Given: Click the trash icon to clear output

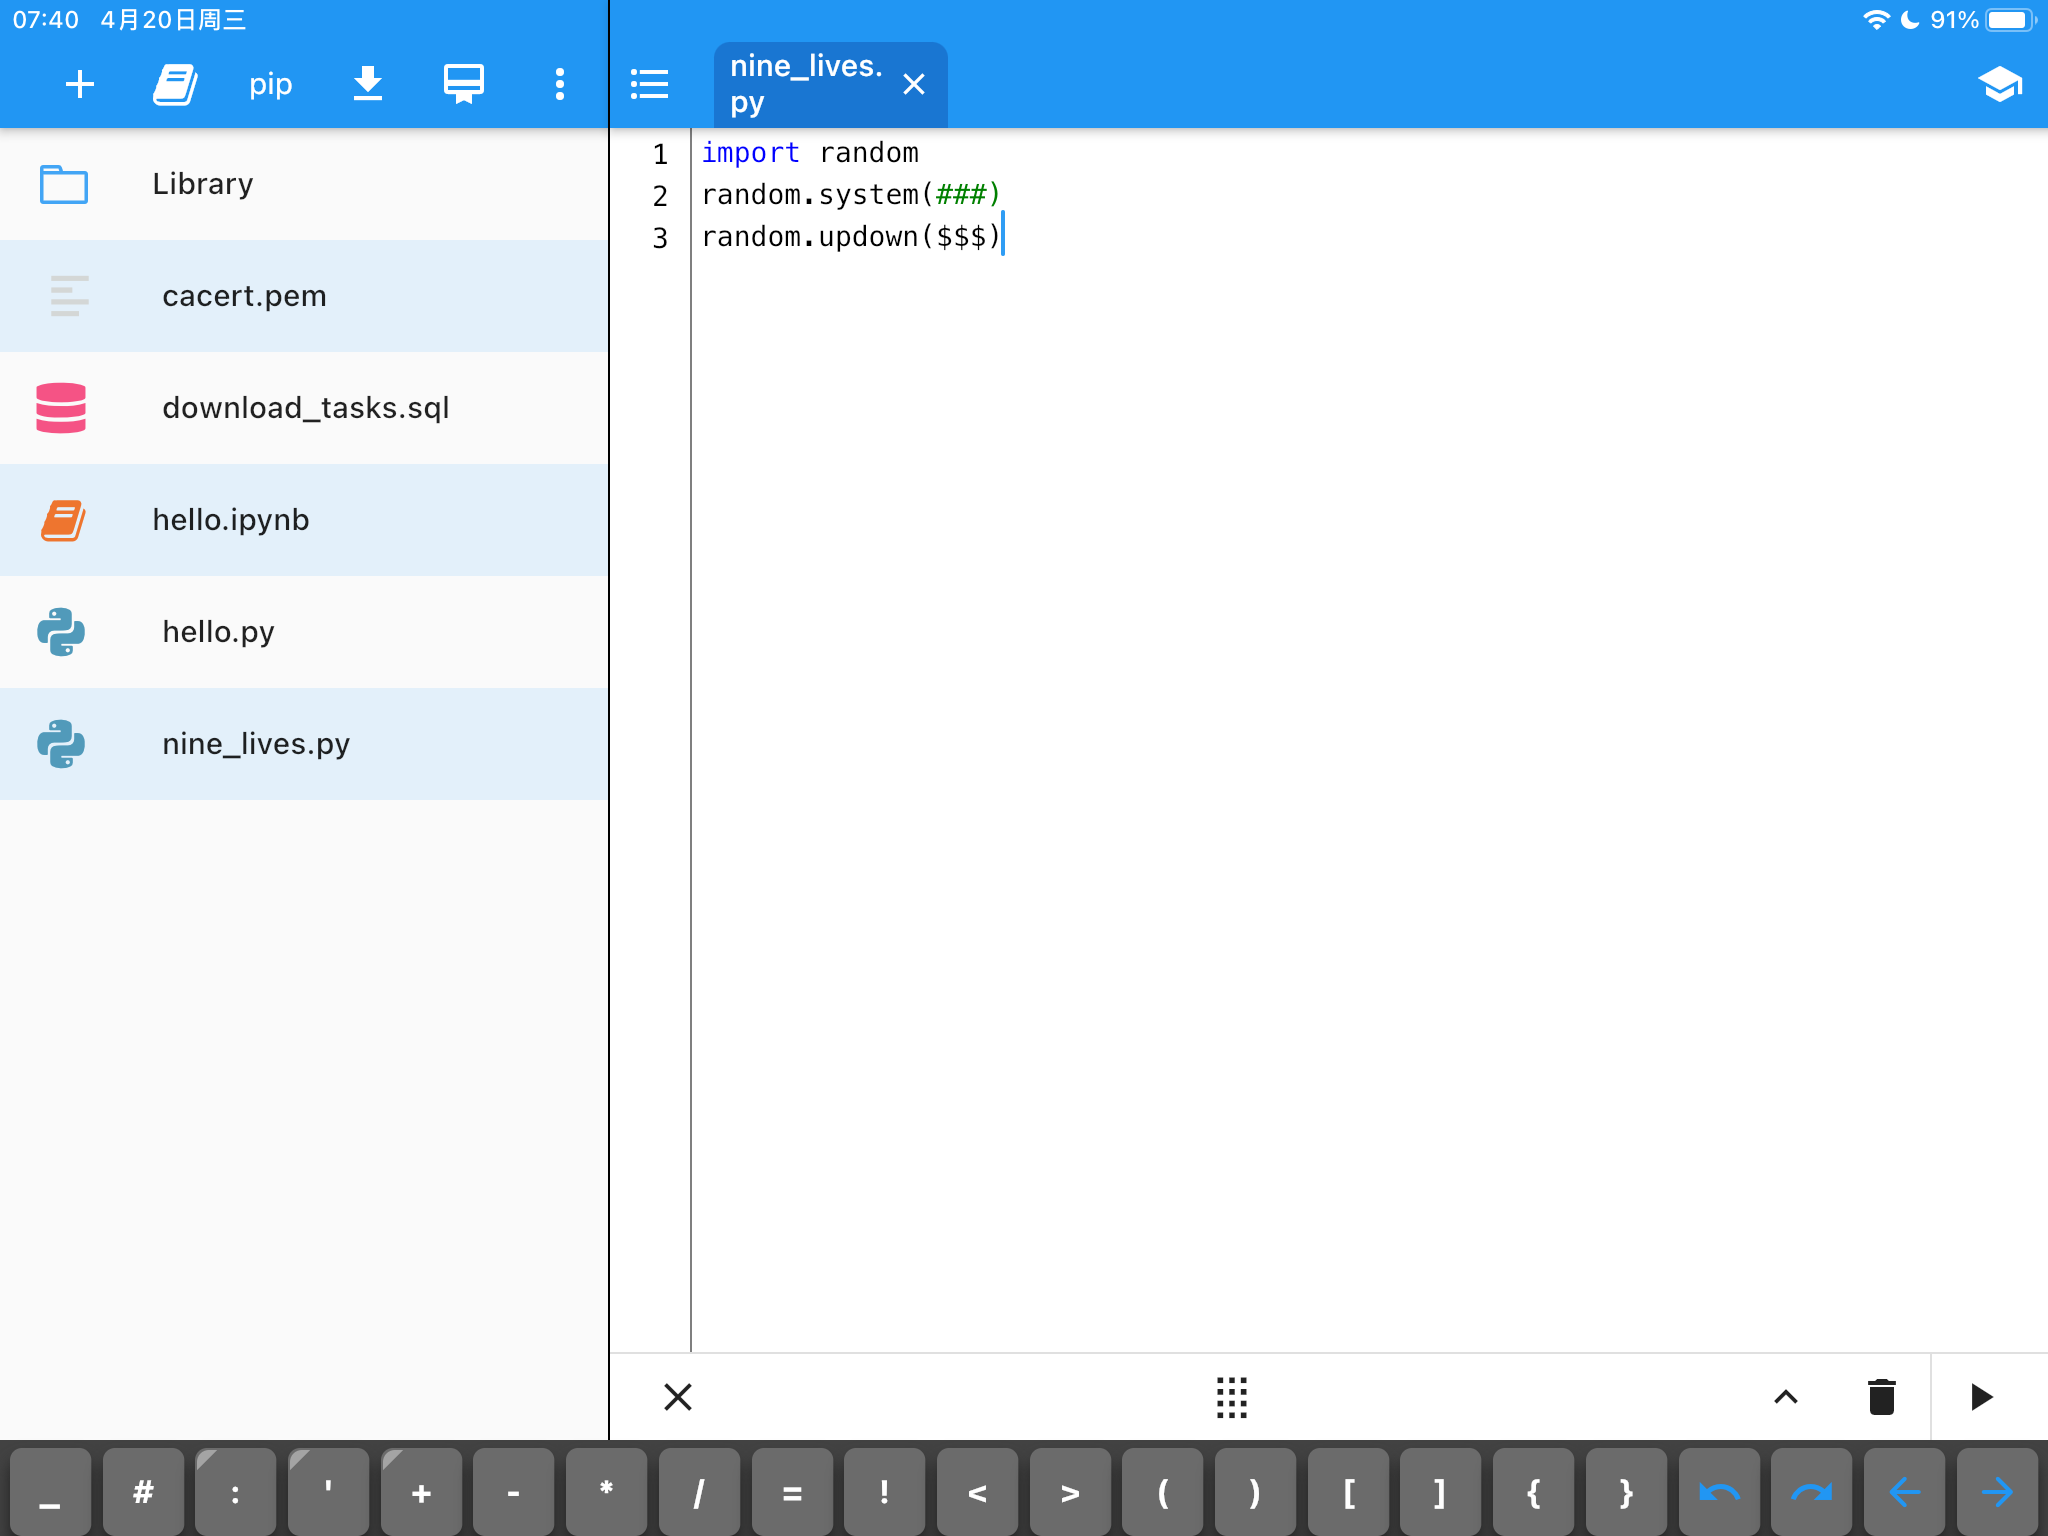Looking at the screenshot, I should click(1881, 1397).
